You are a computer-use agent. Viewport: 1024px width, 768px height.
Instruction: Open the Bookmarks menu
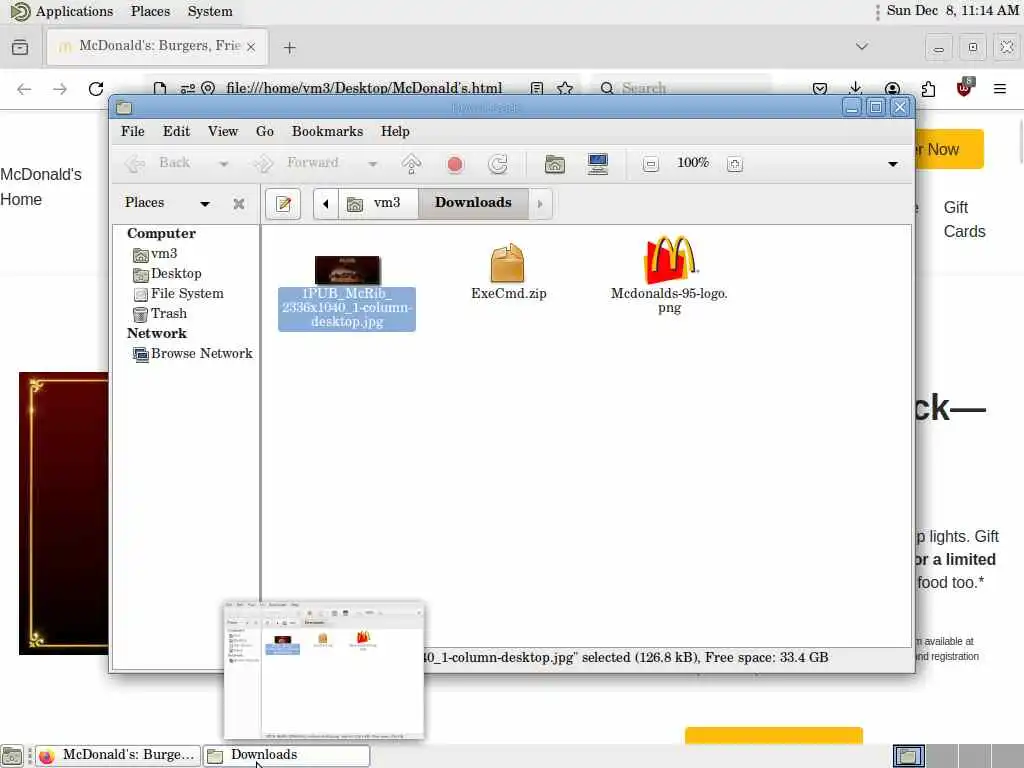tap(327, 131)
